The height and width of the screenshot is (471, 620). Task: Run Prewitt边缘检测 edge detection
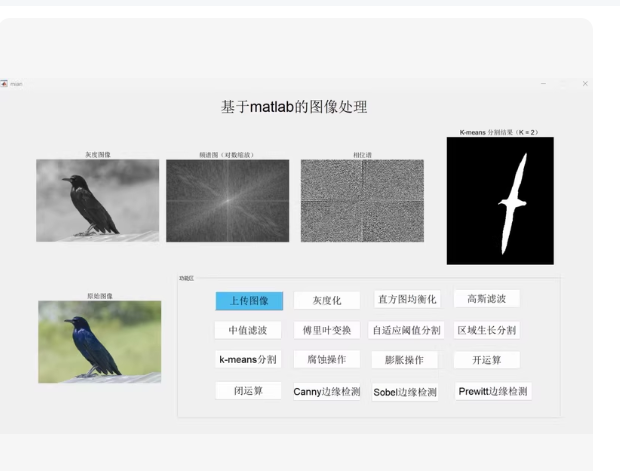point(493,391)
